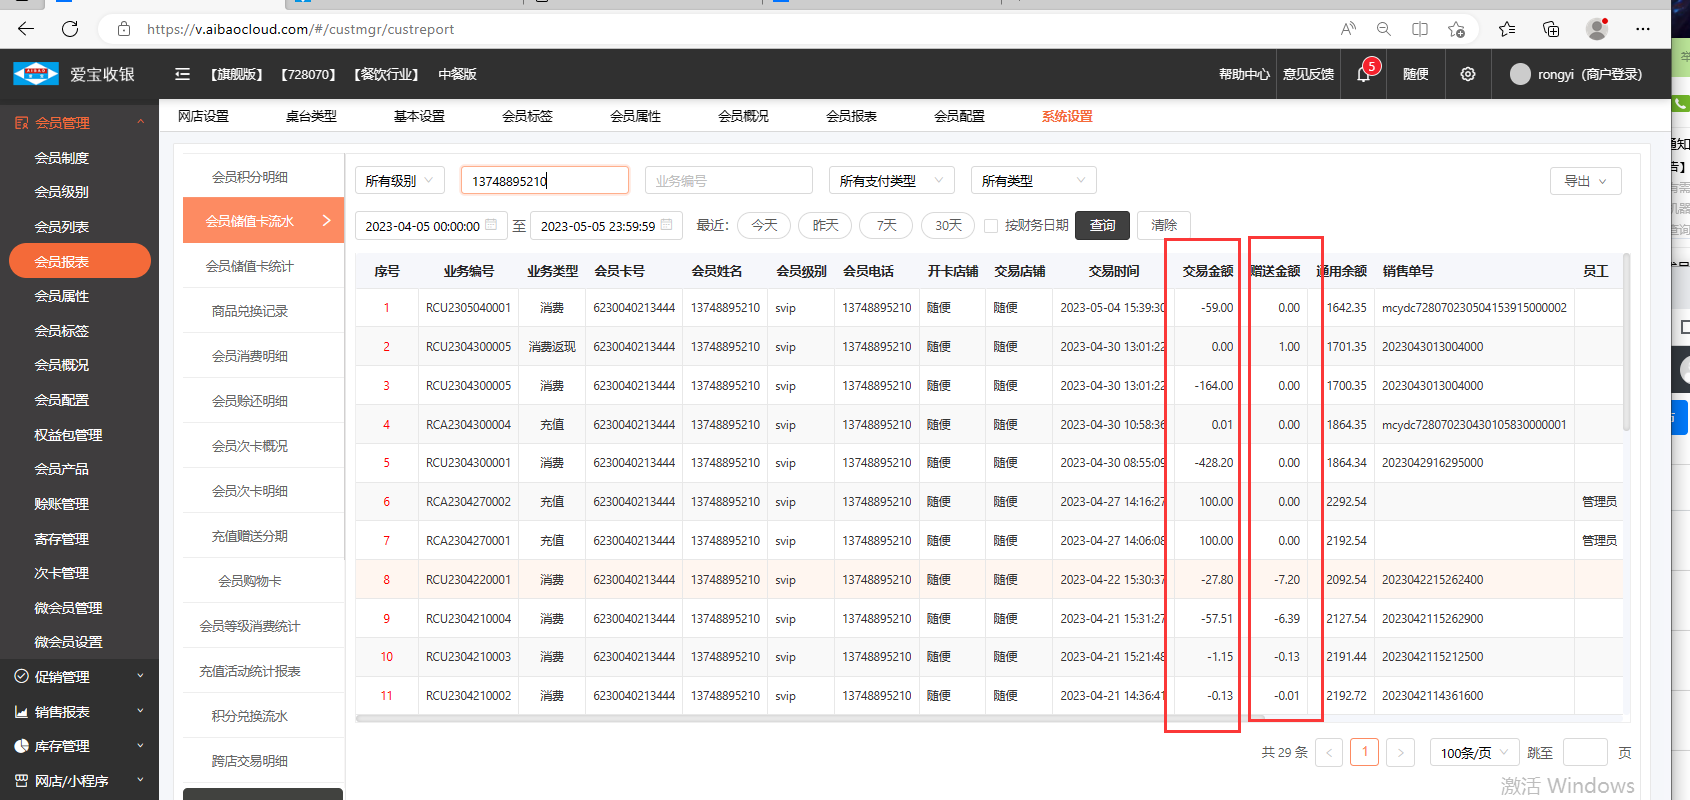Image resolution: width=1690 pixels, height=800 pixels.
Task: Enable the 按财务日期 checkbox
Action: click(x=991, y=226)
